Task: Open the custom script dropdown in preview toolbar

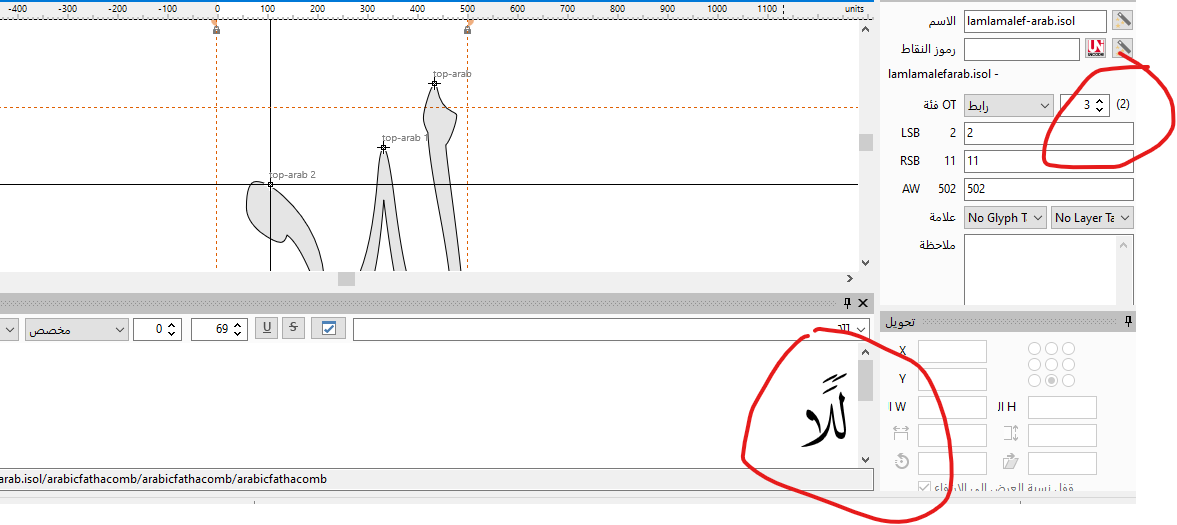Action: click(x=77, y=329)
